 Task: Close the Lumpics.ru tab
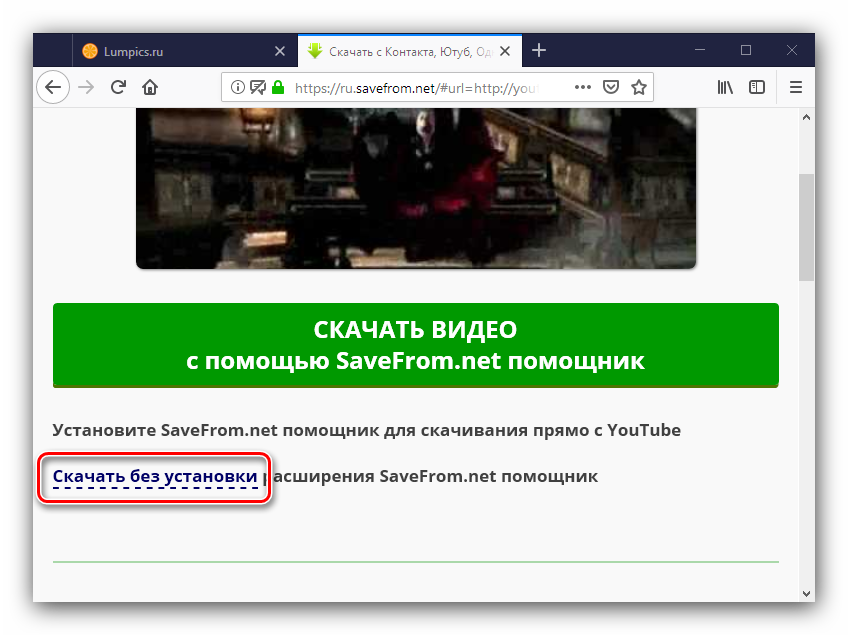coord(279,51)
